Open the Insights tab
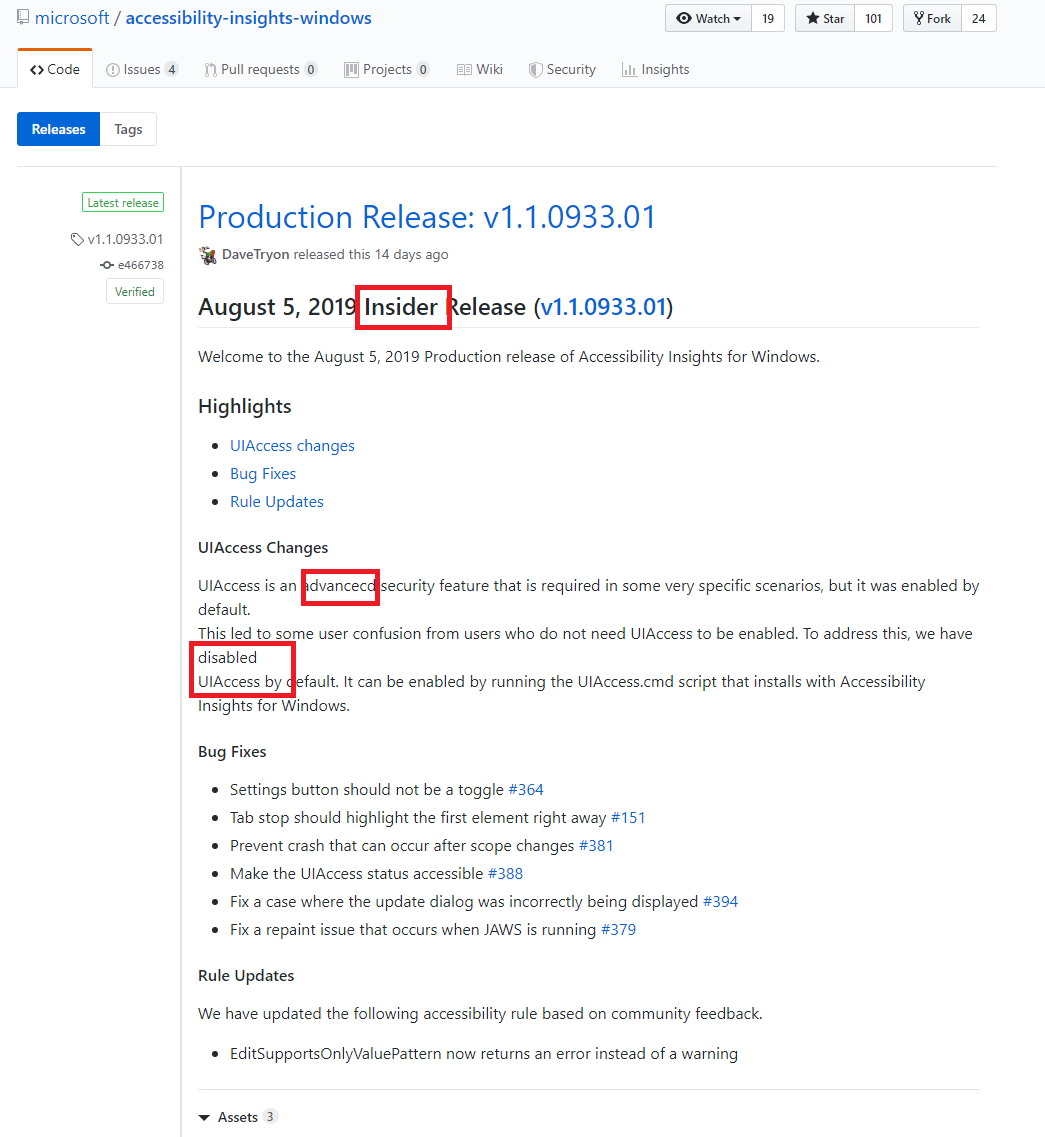This screenshot has width=1045, height=1137. pos(656,69)
